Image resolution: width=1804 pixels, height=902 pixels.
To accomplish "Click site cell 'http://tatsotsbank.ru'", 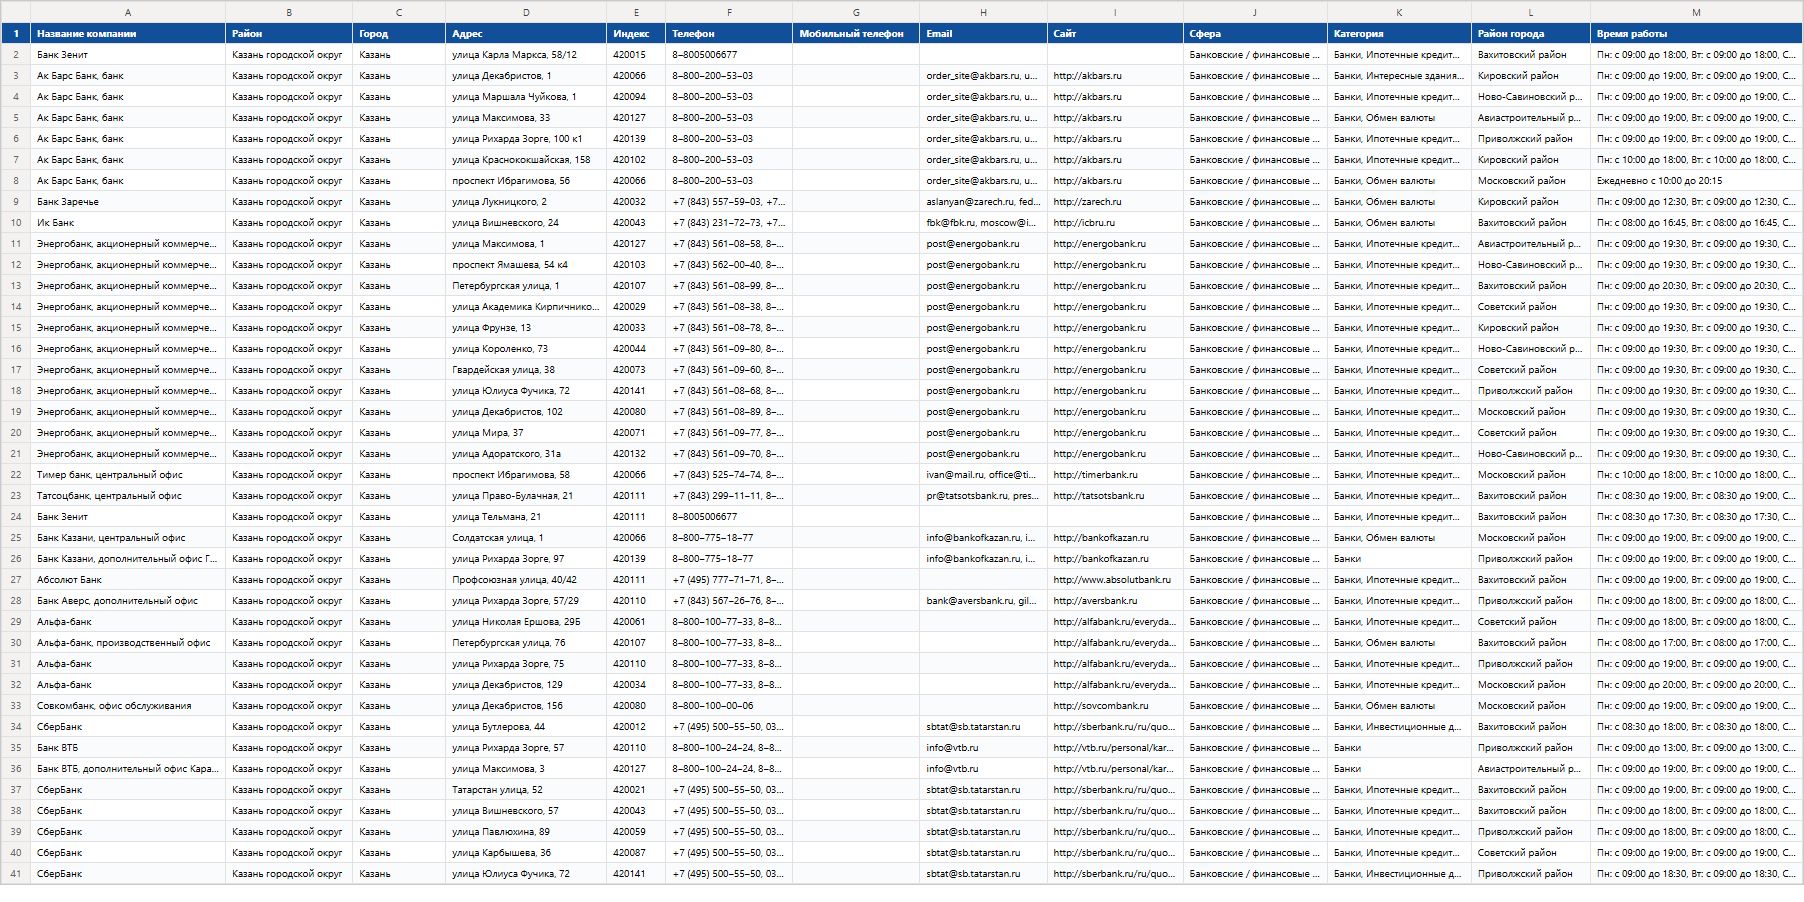I will (x=1115, y=496).
